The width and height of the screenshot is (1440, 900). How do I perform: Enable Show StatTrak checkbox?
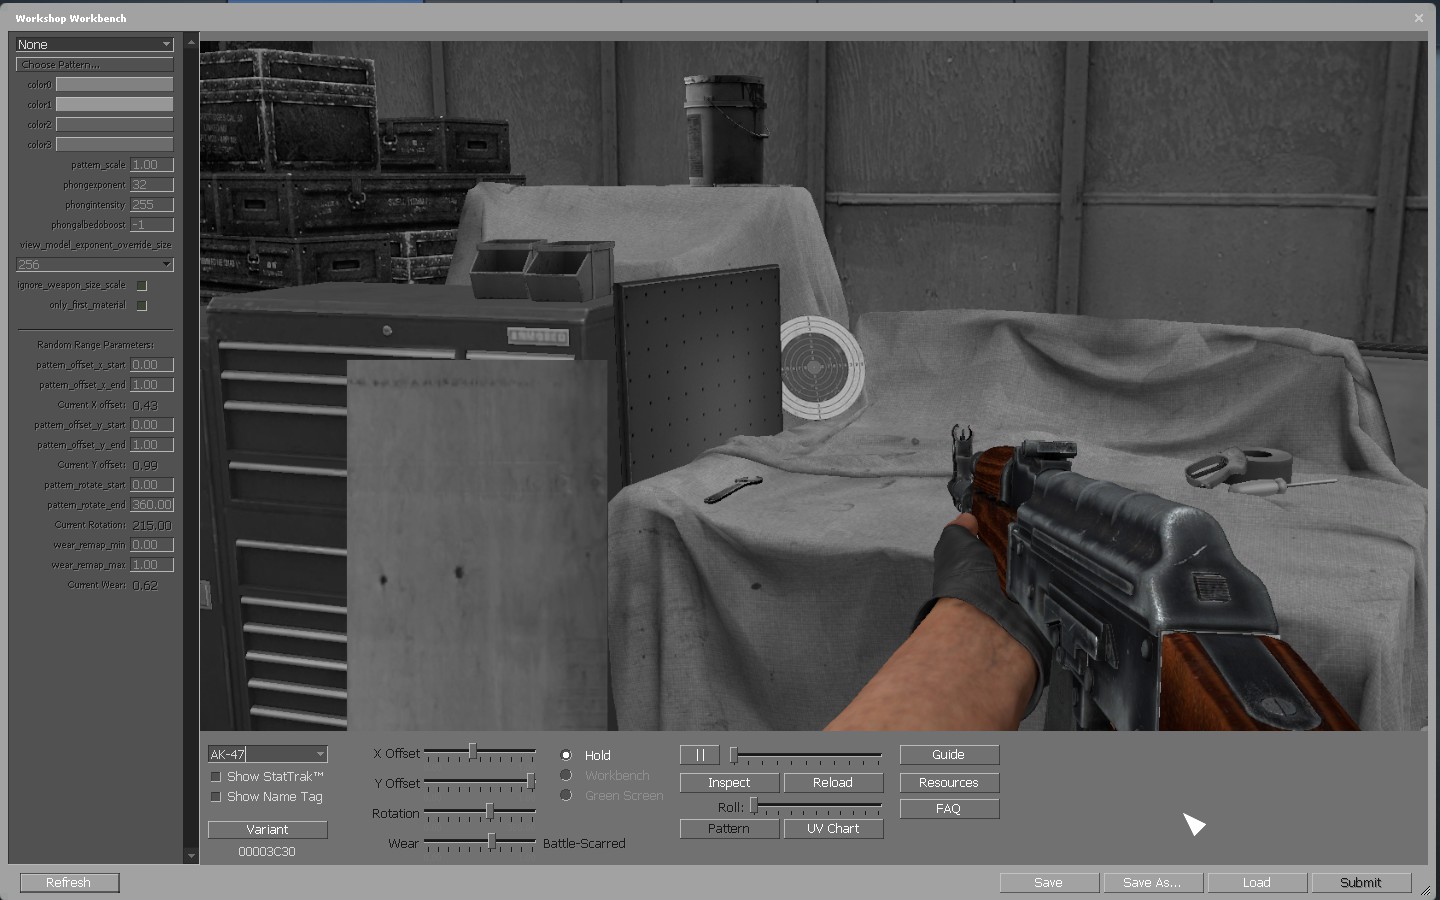(x=215, y=777)
